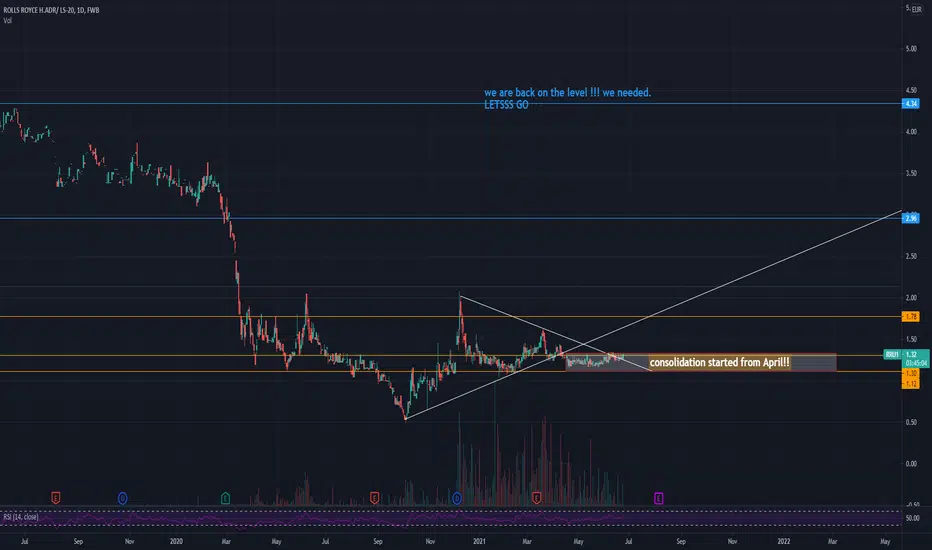Select the 'we are back on the level' note
Screen dimensions: 932x550
tap(567, 92)
